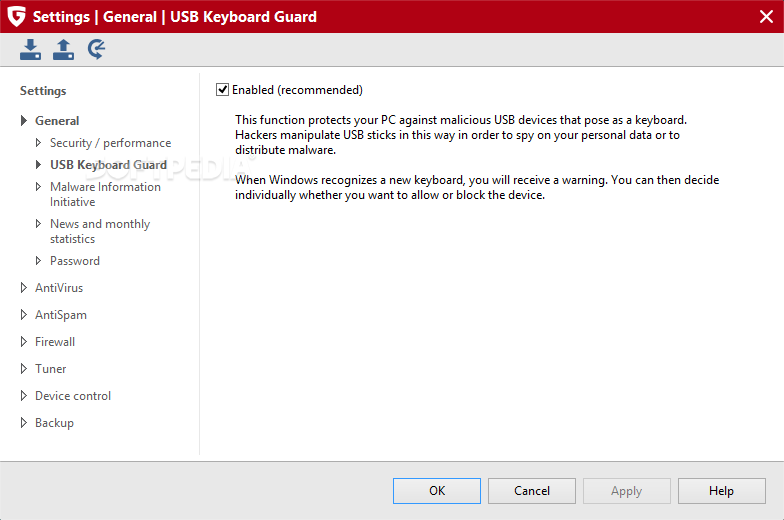Click the 'This function protects your PC' paragraph
This screenshot has height=520, width=784.
pyautogui.click(x=461, y=135)
